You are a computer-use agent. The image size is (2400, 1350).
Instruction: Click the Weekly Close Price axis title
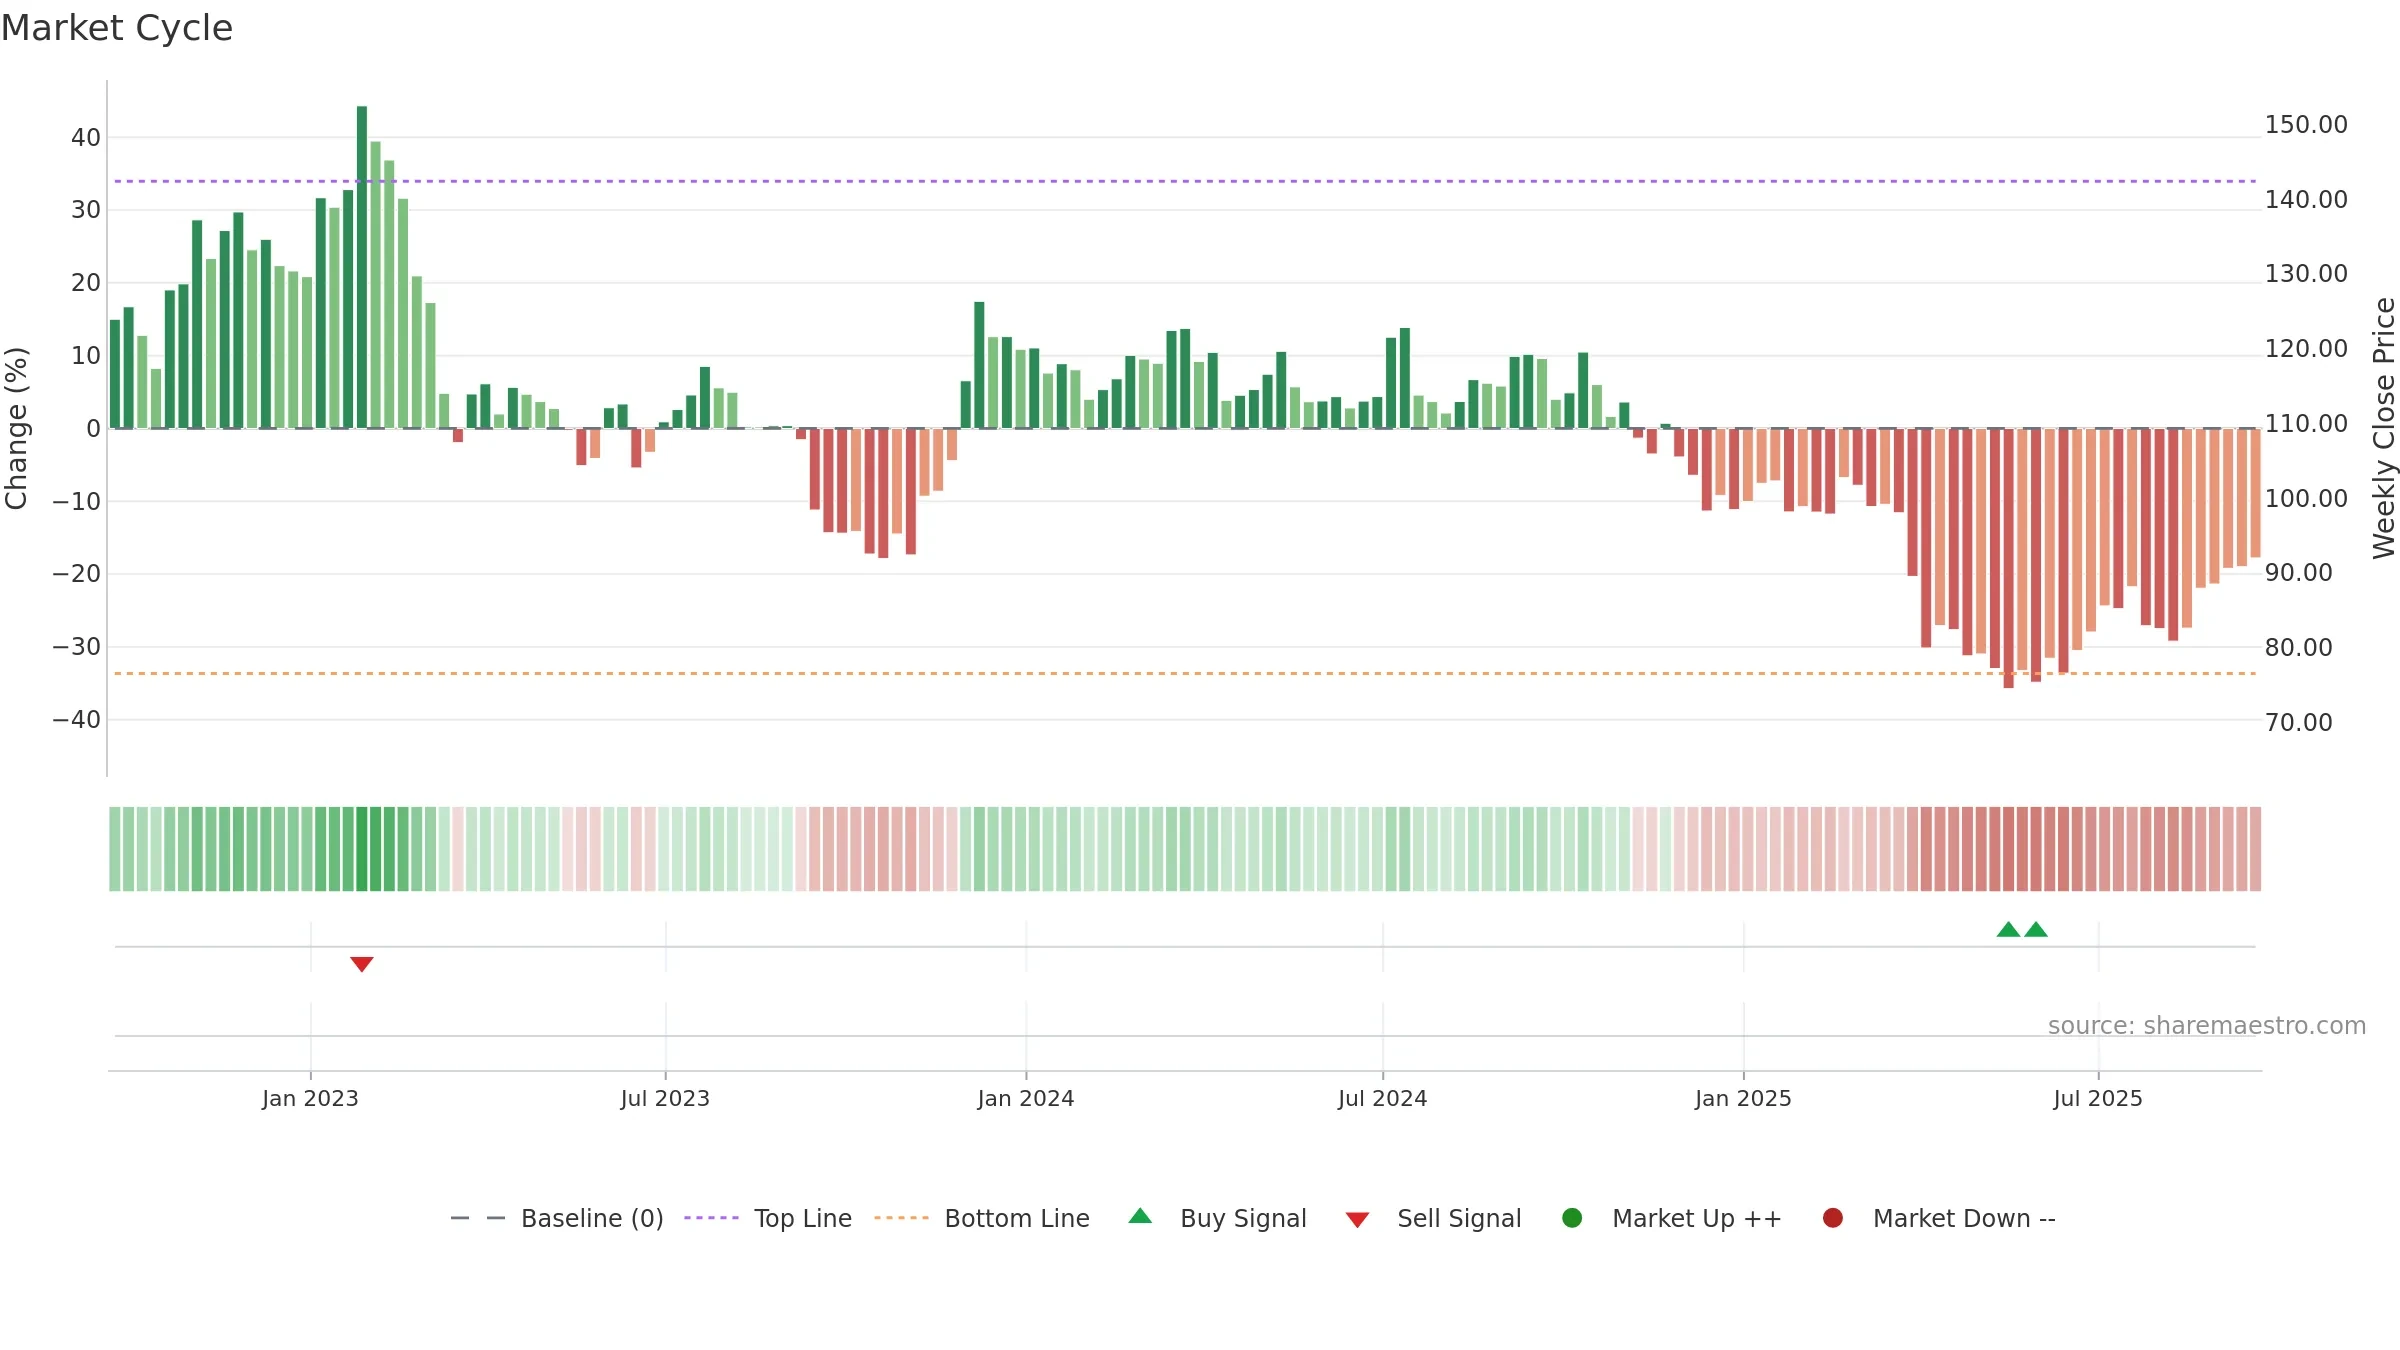2384,428
